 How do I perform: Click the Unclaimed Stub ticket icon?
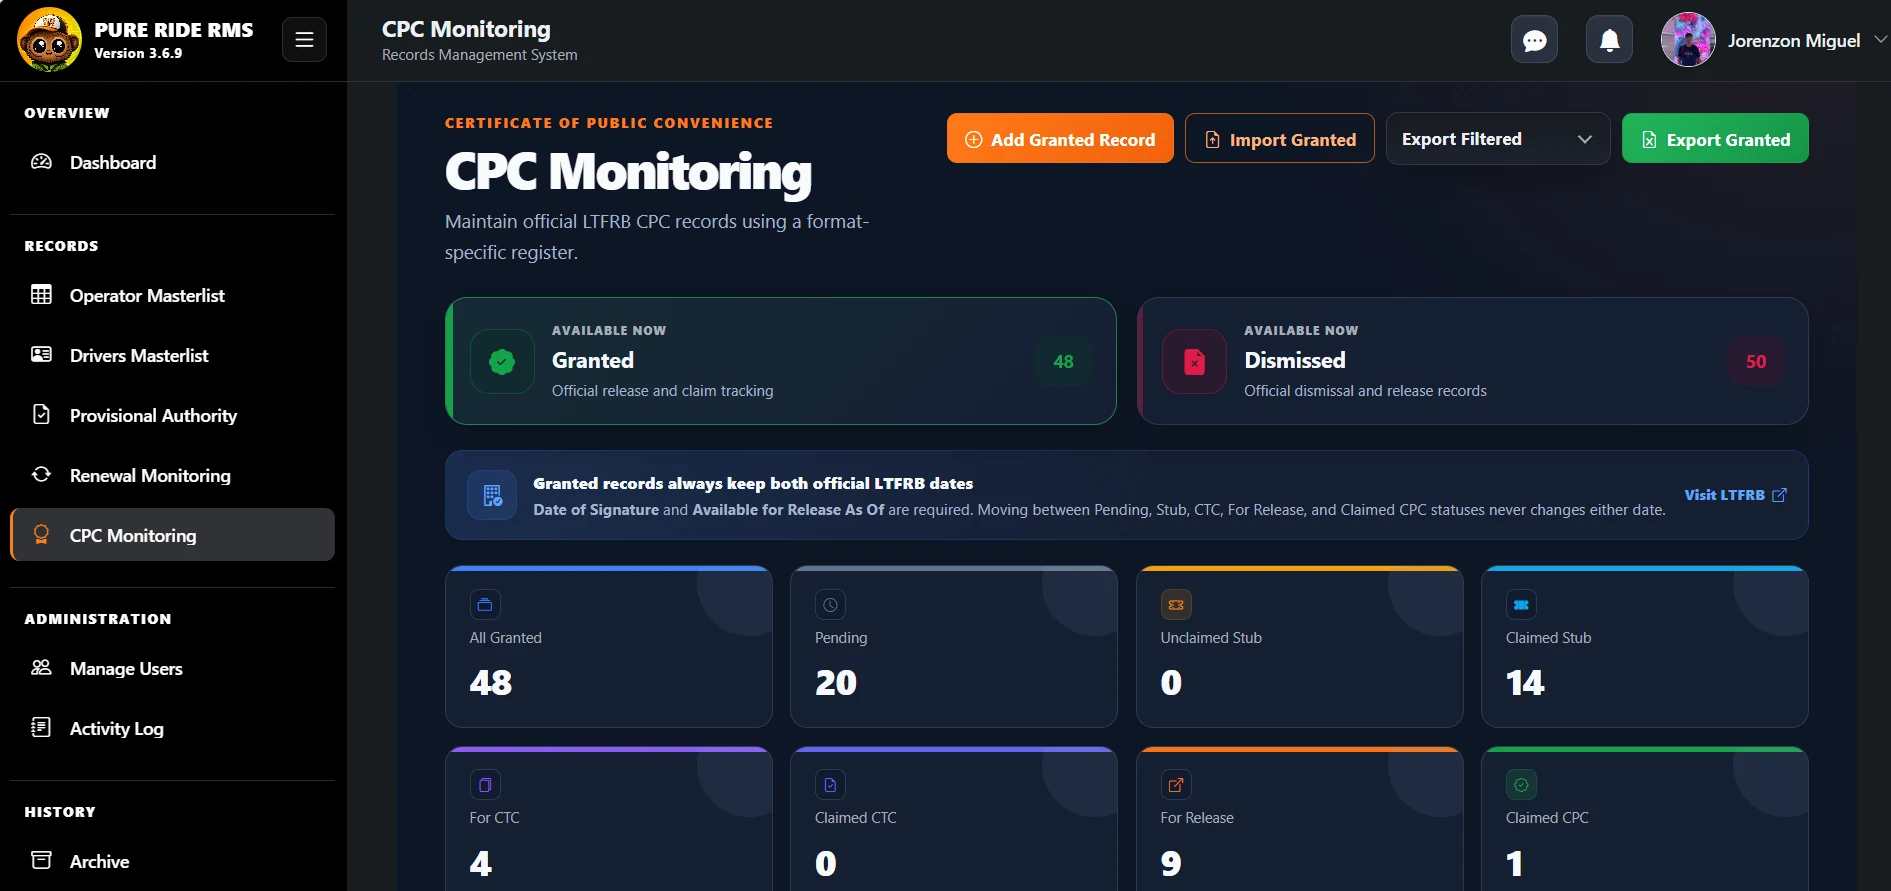tap(1176, 604)
